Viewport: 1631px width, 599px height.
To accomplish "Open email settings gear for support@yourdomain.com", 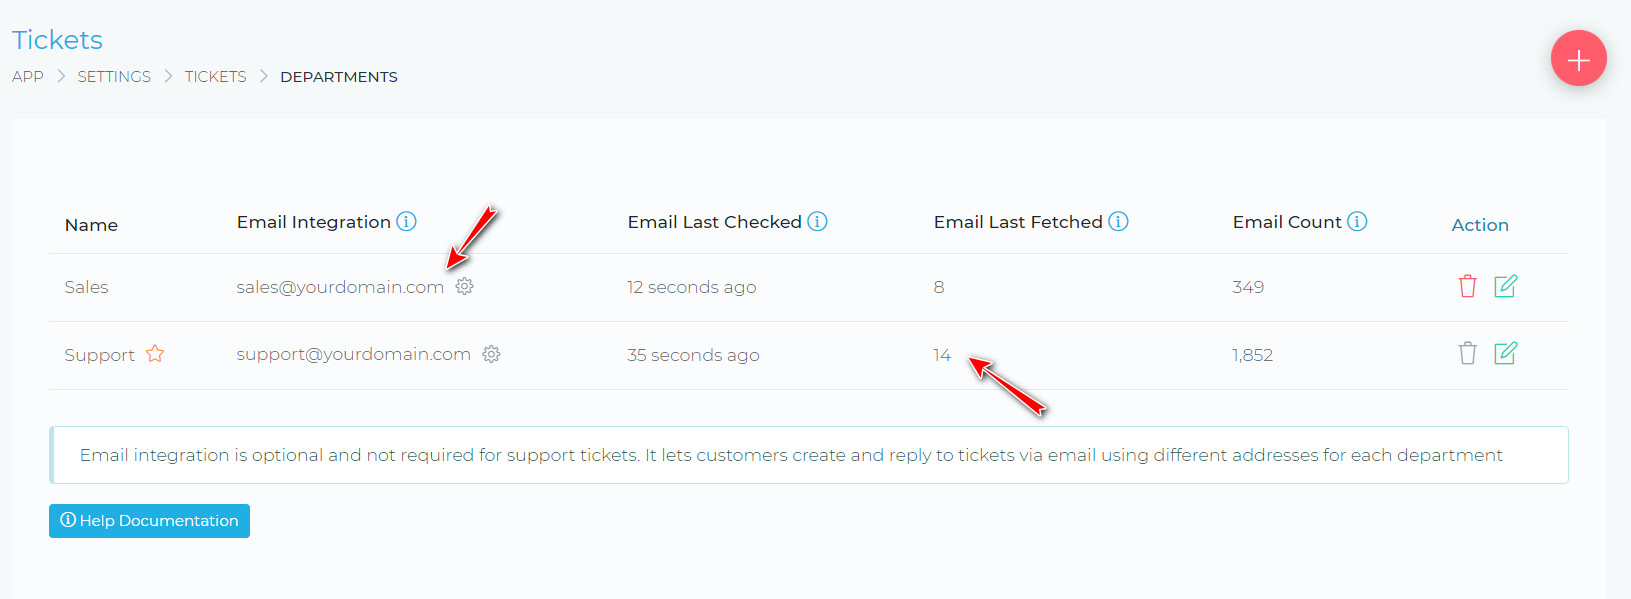I will [x=491, y=354].
